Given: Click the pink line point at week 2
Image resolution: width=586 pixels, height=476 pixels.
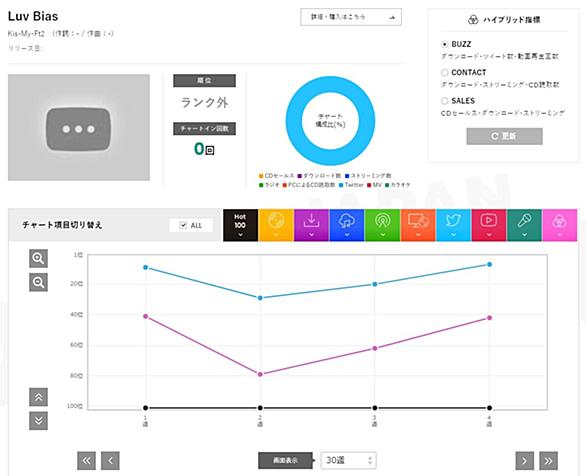Looking at the screenshot, I should (260, 374).
